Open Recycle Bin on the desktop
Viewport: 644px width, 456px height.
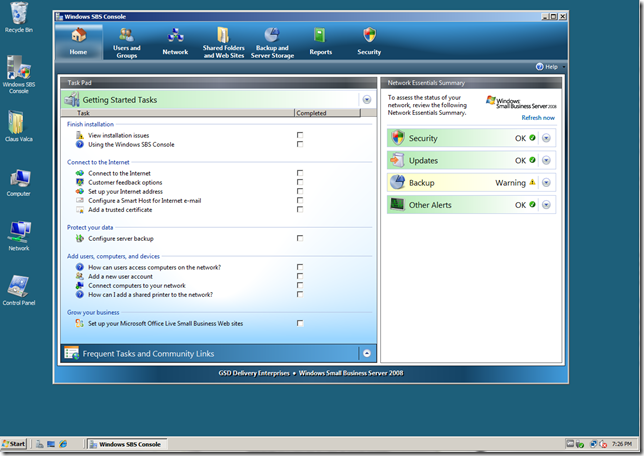(18, 17)
